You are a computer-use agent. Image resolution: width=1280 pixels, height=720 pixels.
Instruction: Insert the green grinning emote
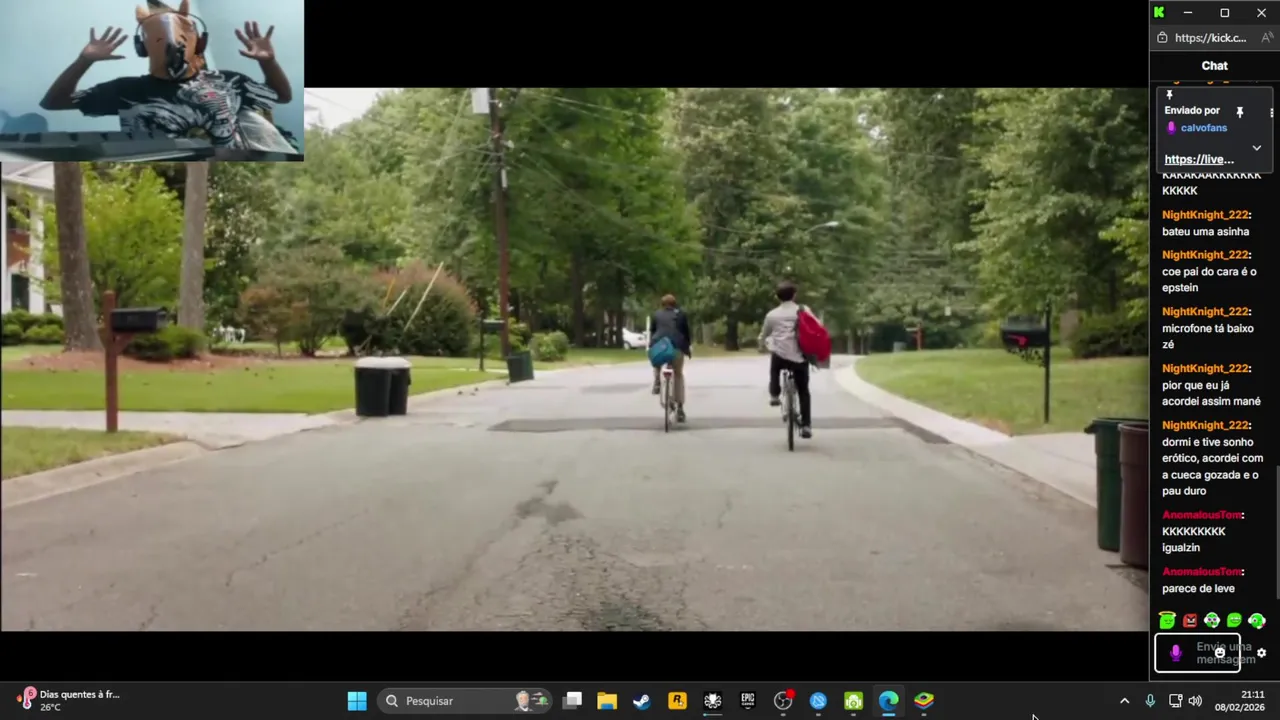point(1234,621)
